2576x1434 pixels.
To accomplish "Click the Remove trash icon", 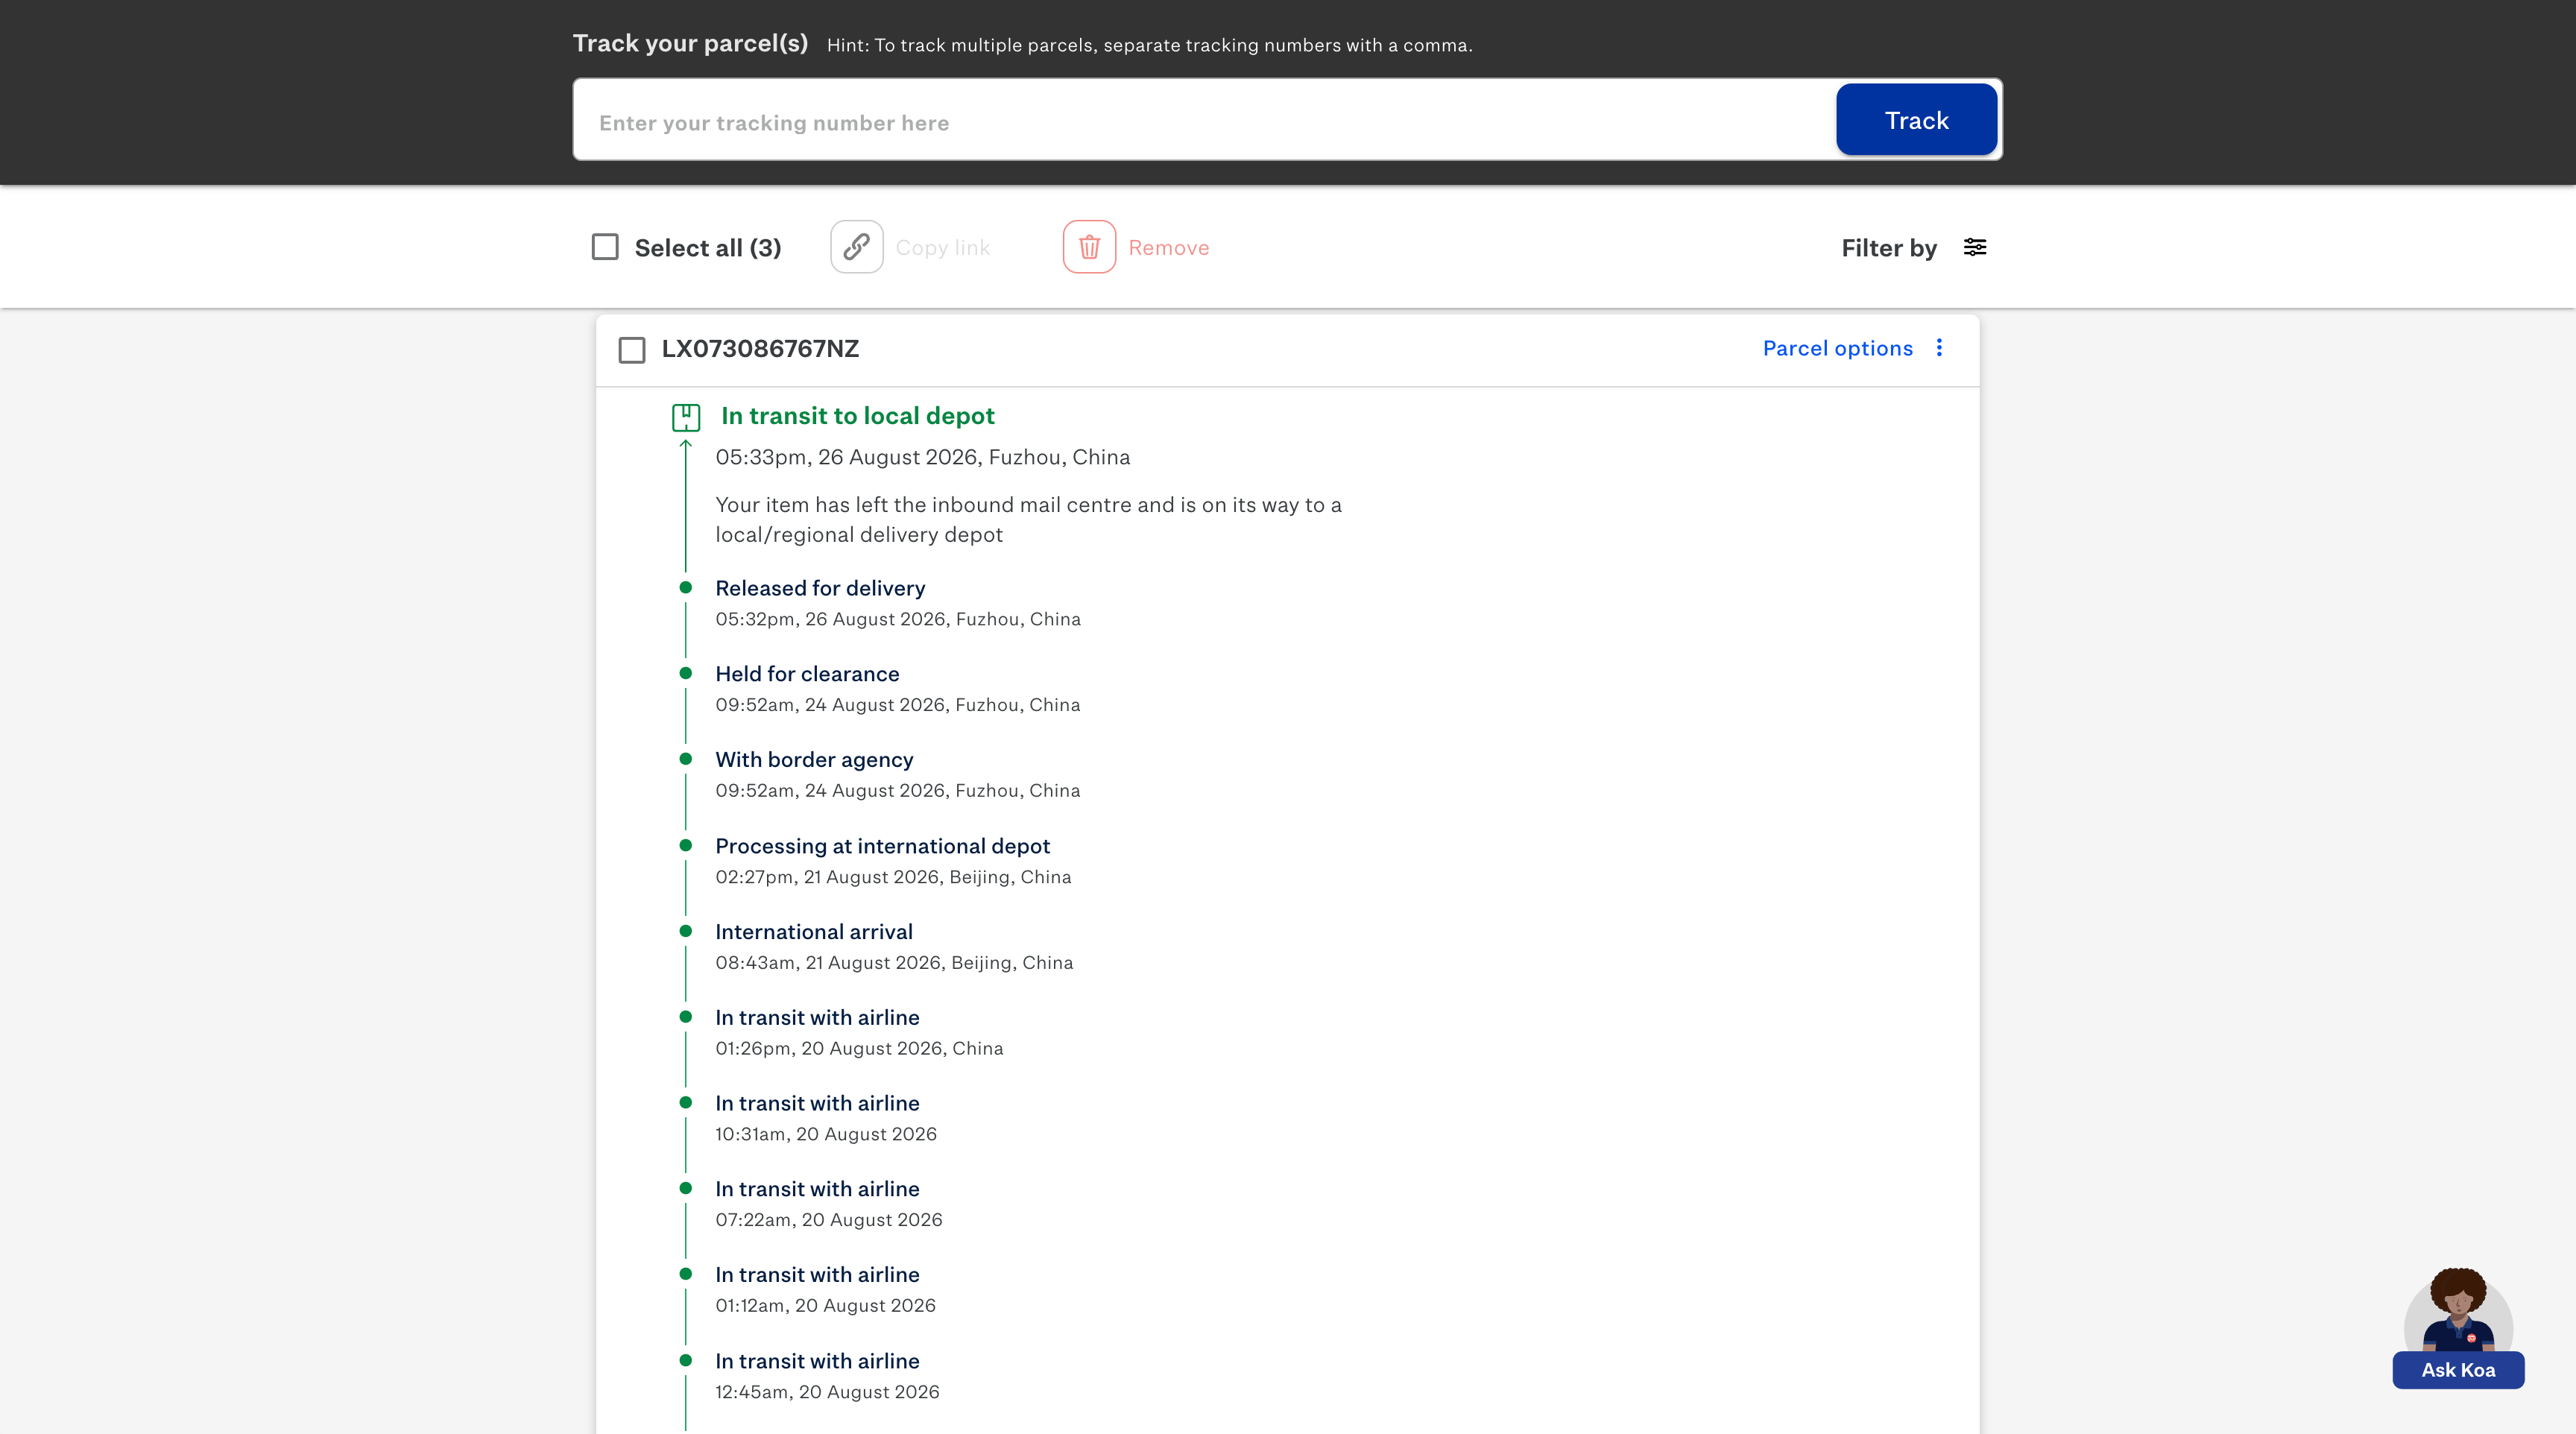I will point(1089,247).
